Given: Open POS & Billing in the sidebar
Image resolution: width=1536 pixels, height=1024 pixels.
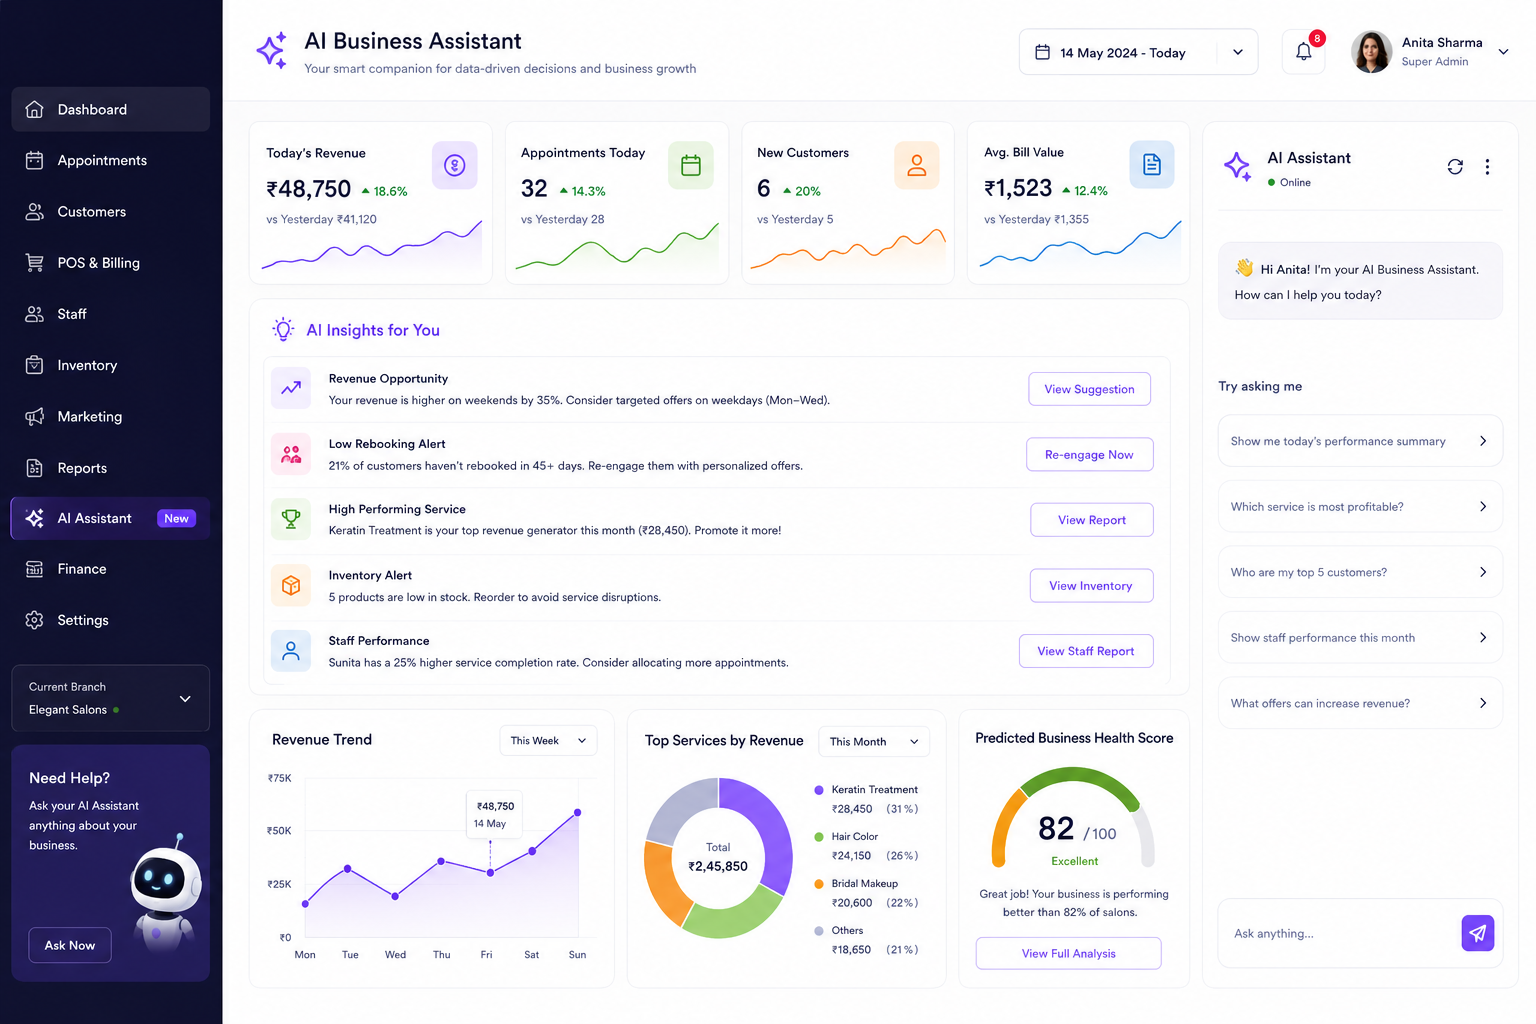Looking at the screenshot, I should 110,263.
